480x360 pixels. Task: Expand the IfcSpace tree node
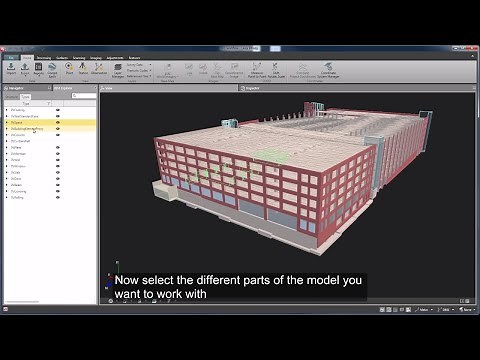pyautogui.click(x=7, y=122)
